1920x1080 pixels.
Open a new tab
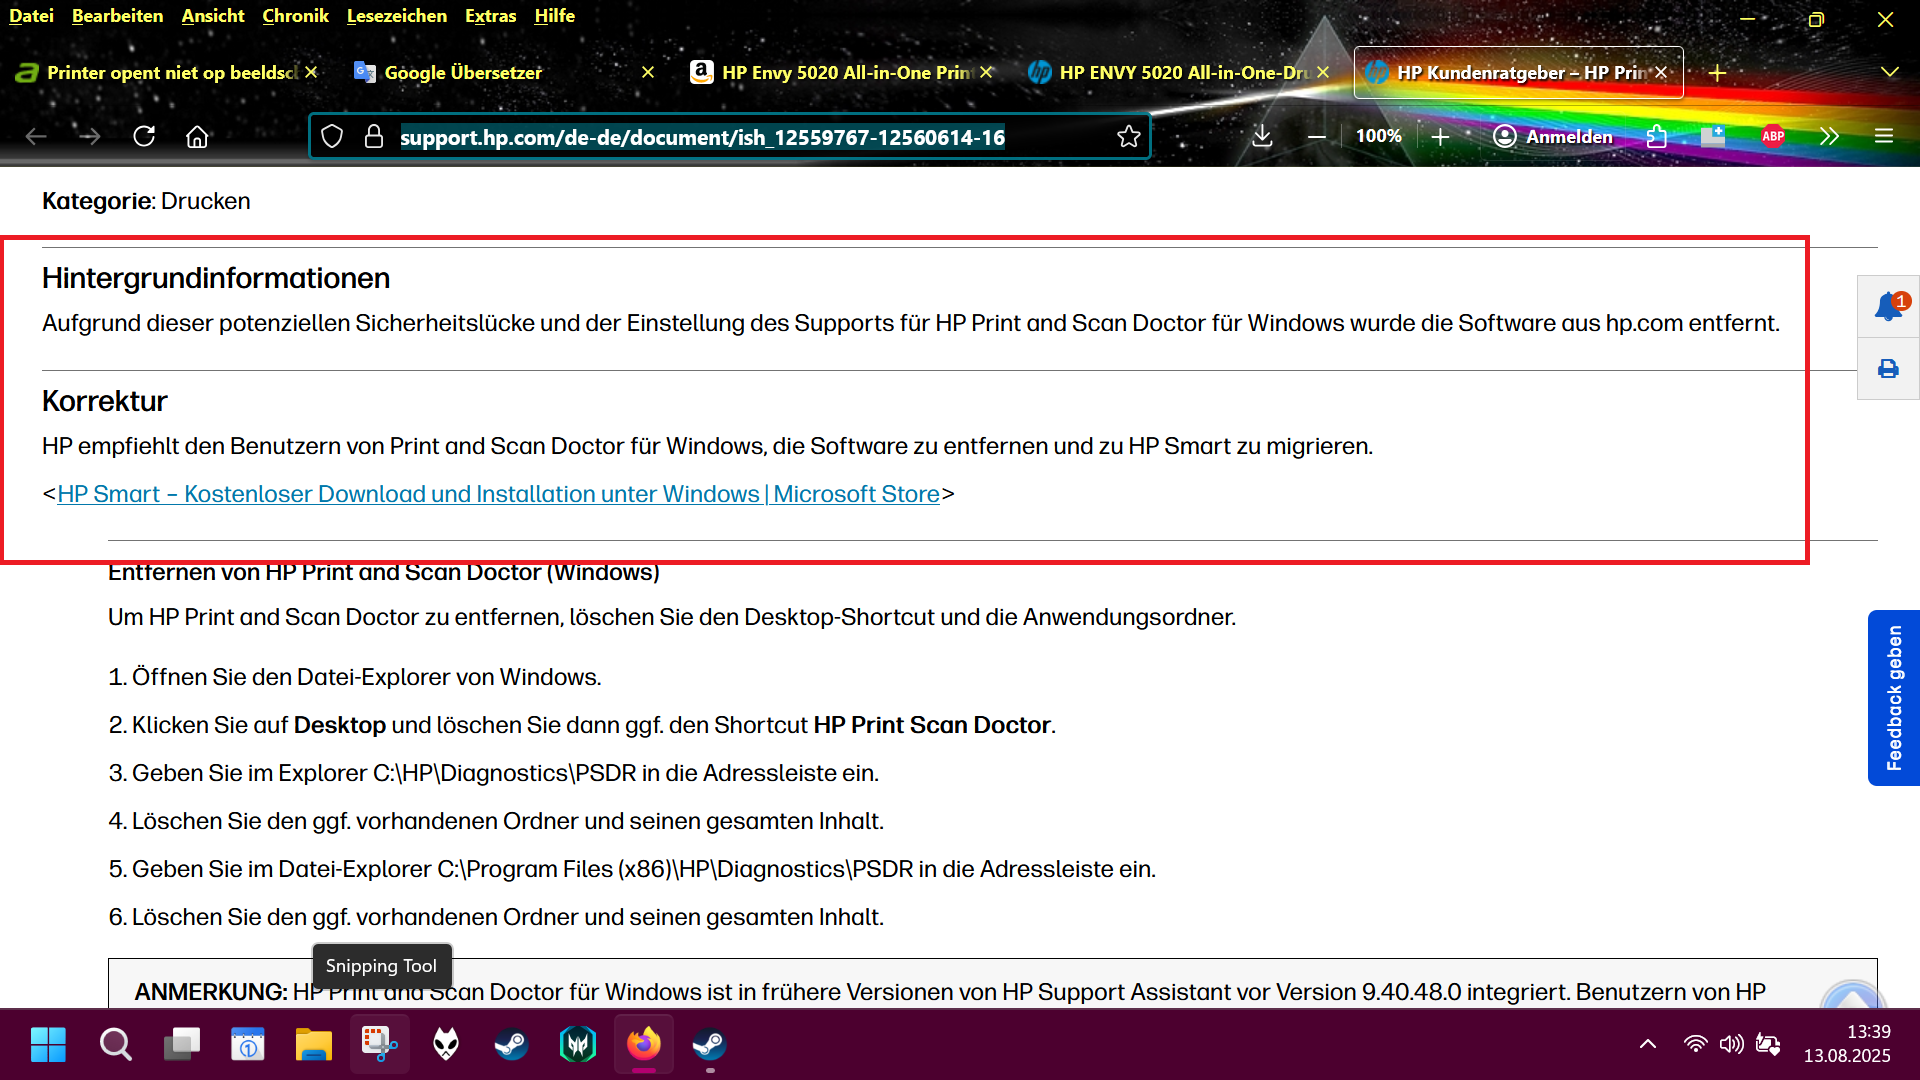tap(1717, 73)
